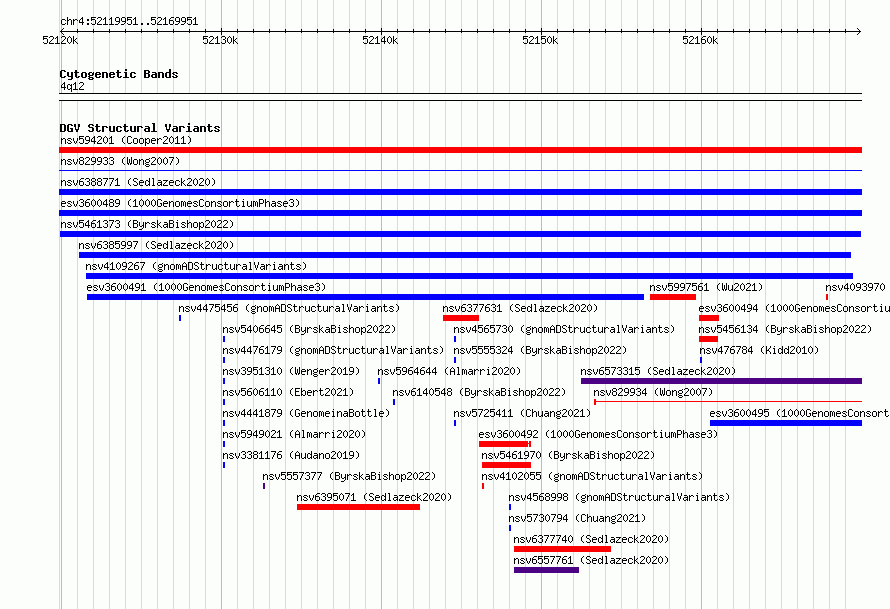The image size is (890, 609).
Task: Select the blue bar under esv3600495
Action: click(786, 423)
